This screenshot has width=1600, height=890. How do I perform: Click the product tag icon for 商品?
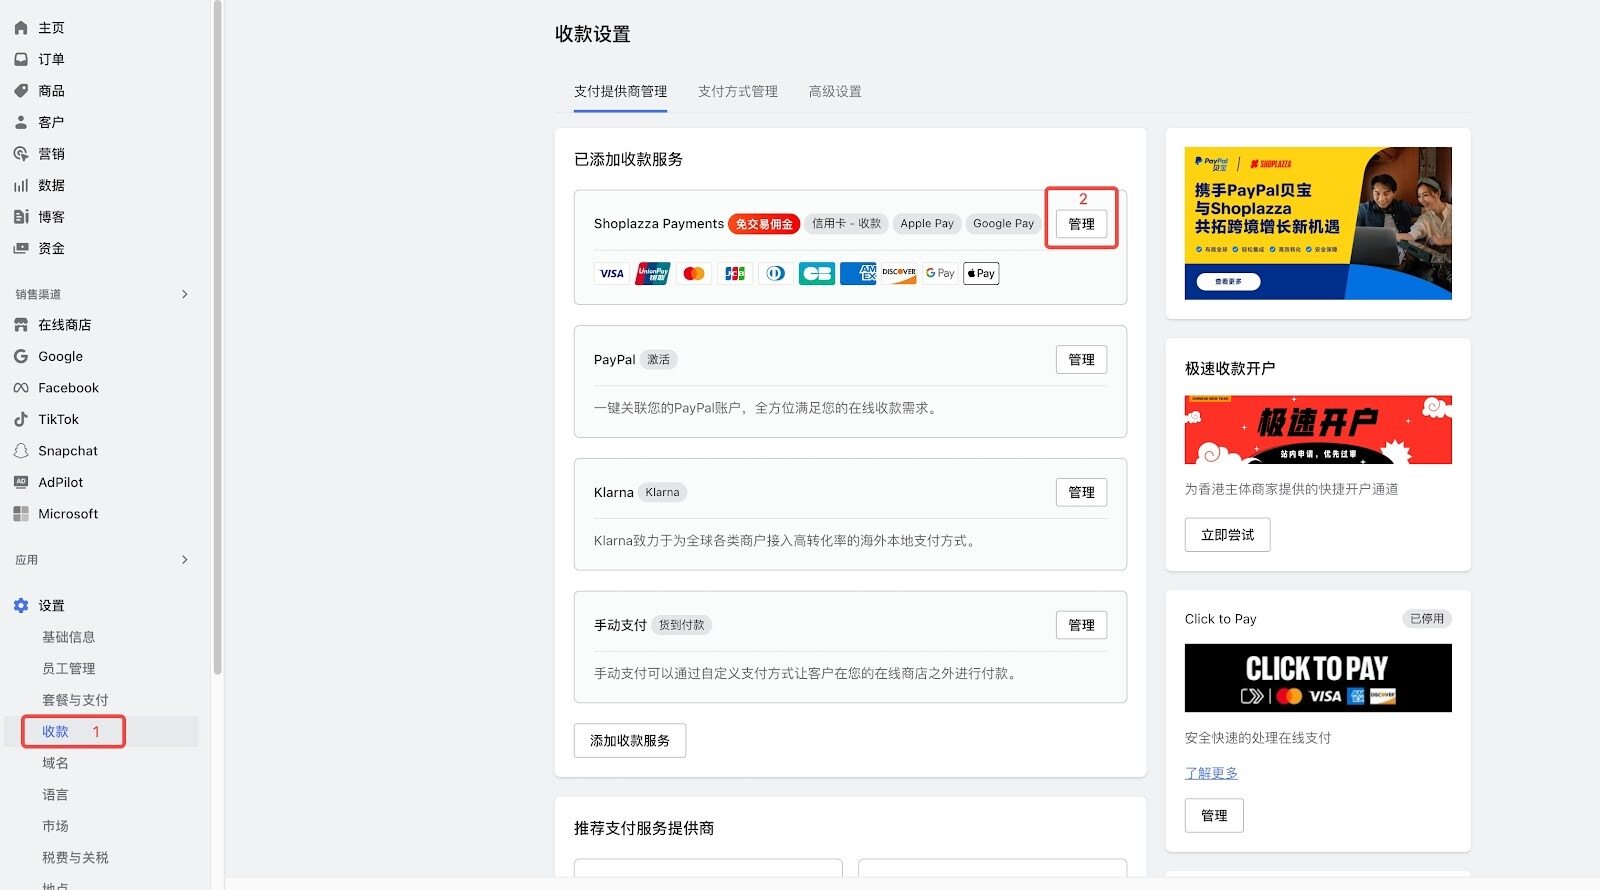click(x=21, y=91)
